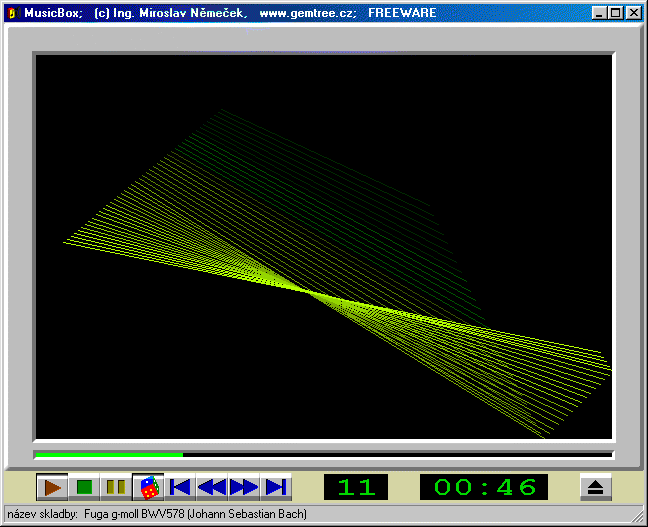Minimize the MusicBox window
Image resolution: width=648 pixels, height=527 pixels.
[x=598, y=13]
